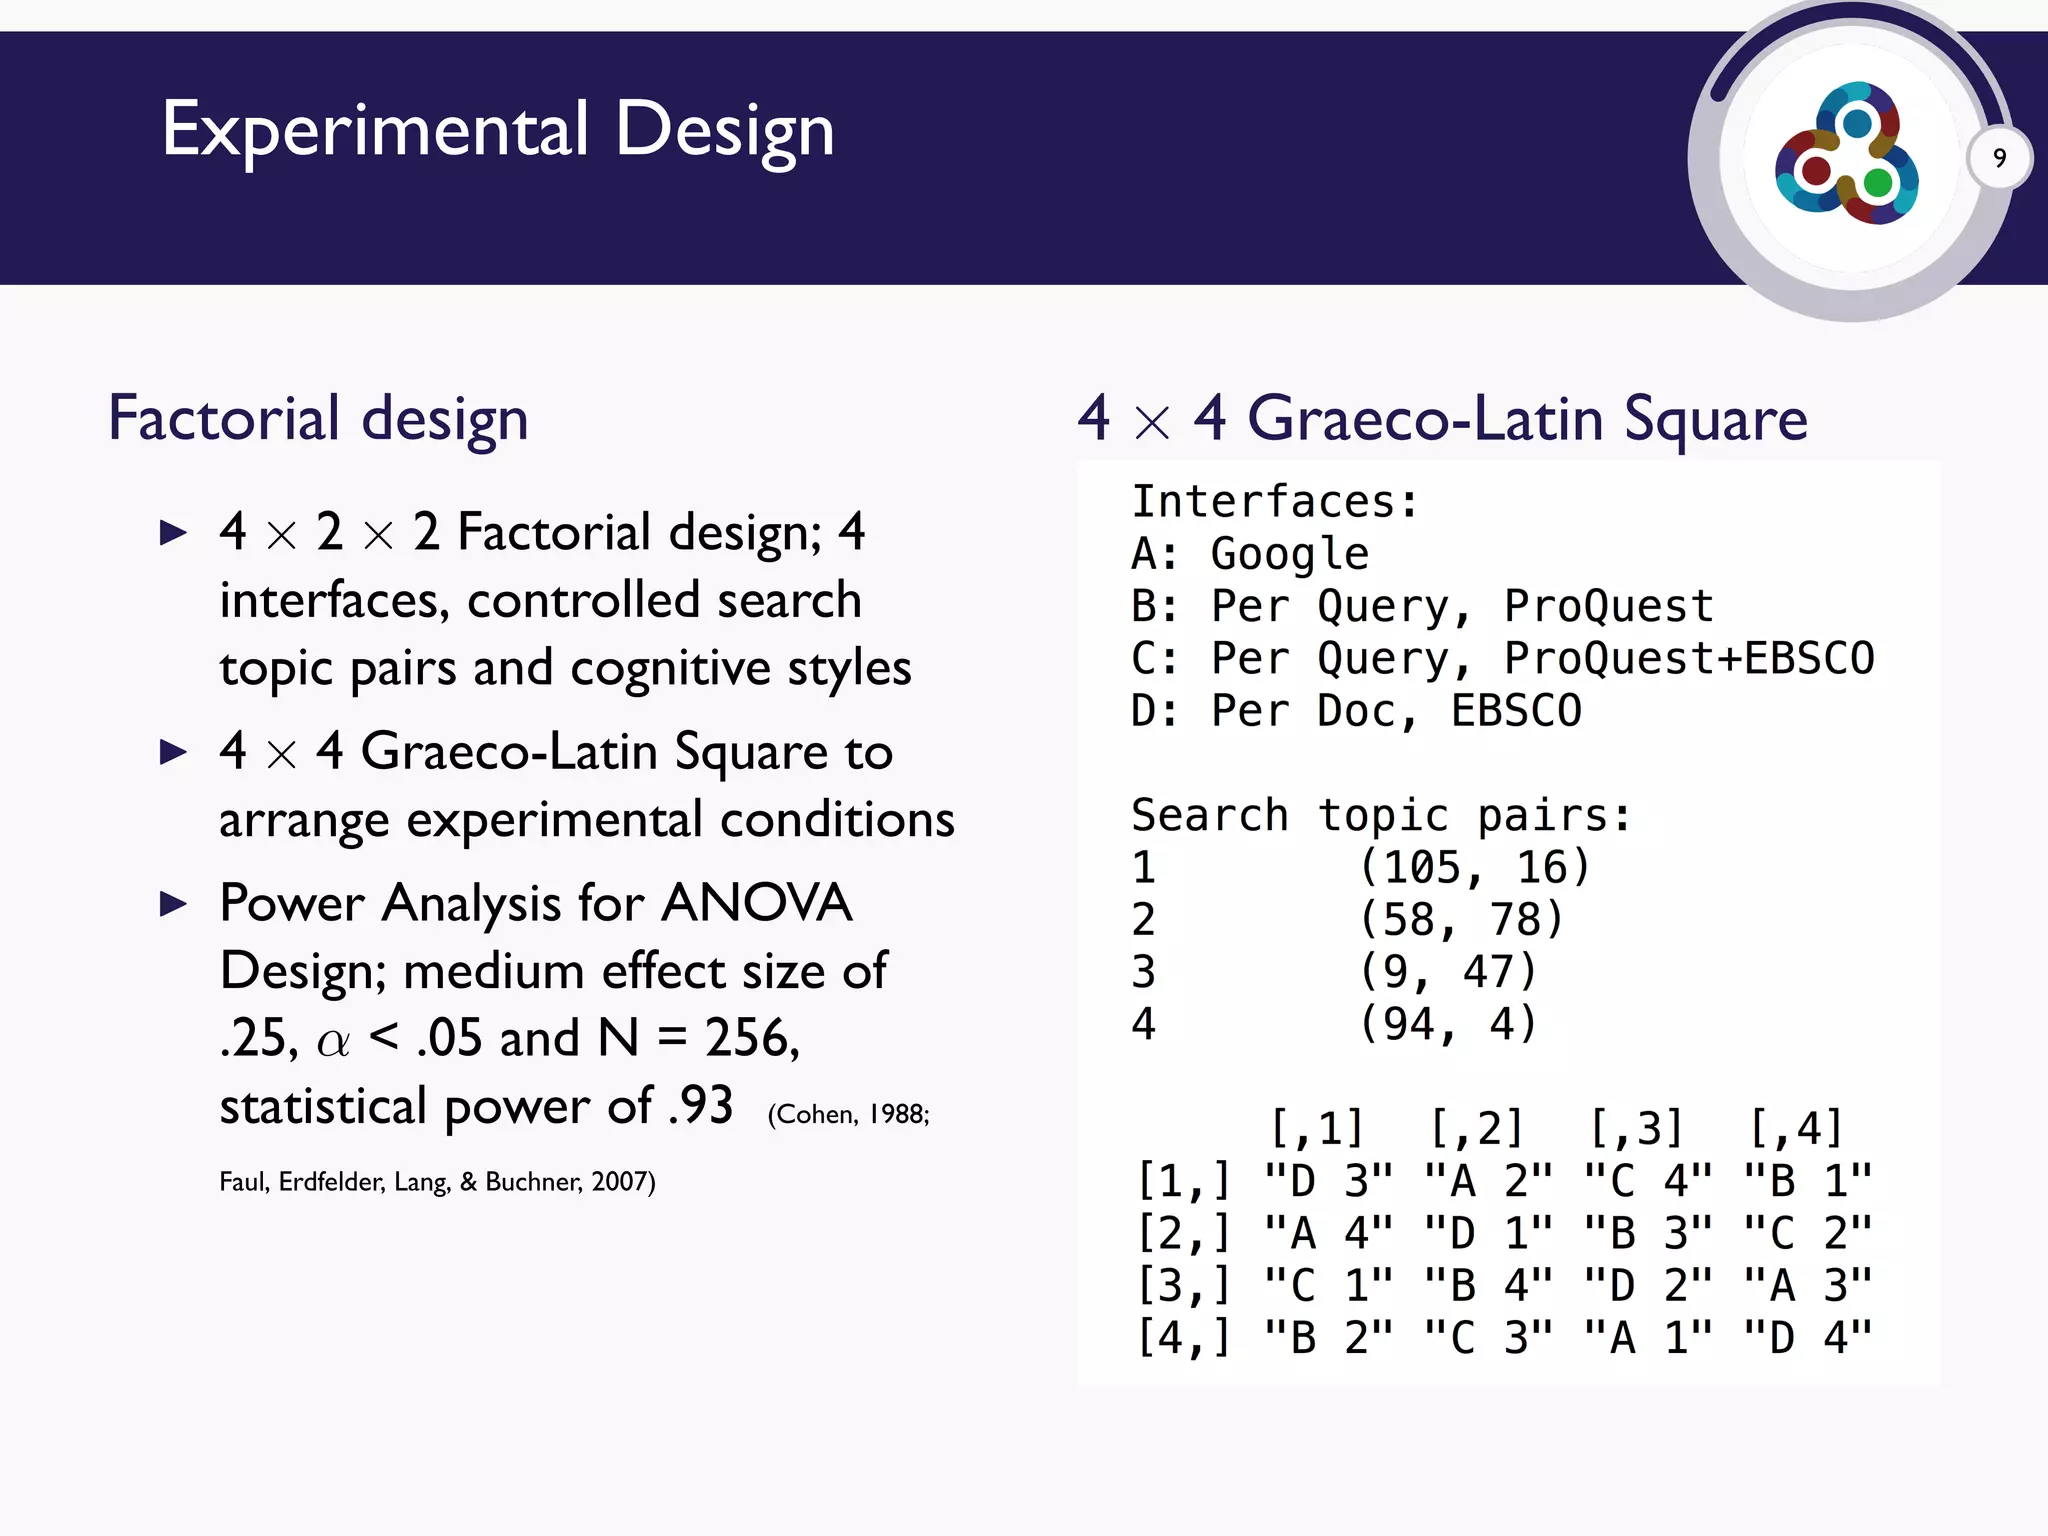This screenshot has width=2048, height=1536.
Task: Click matrix cell "D 3"
Action: [x=1329, y=1181]
